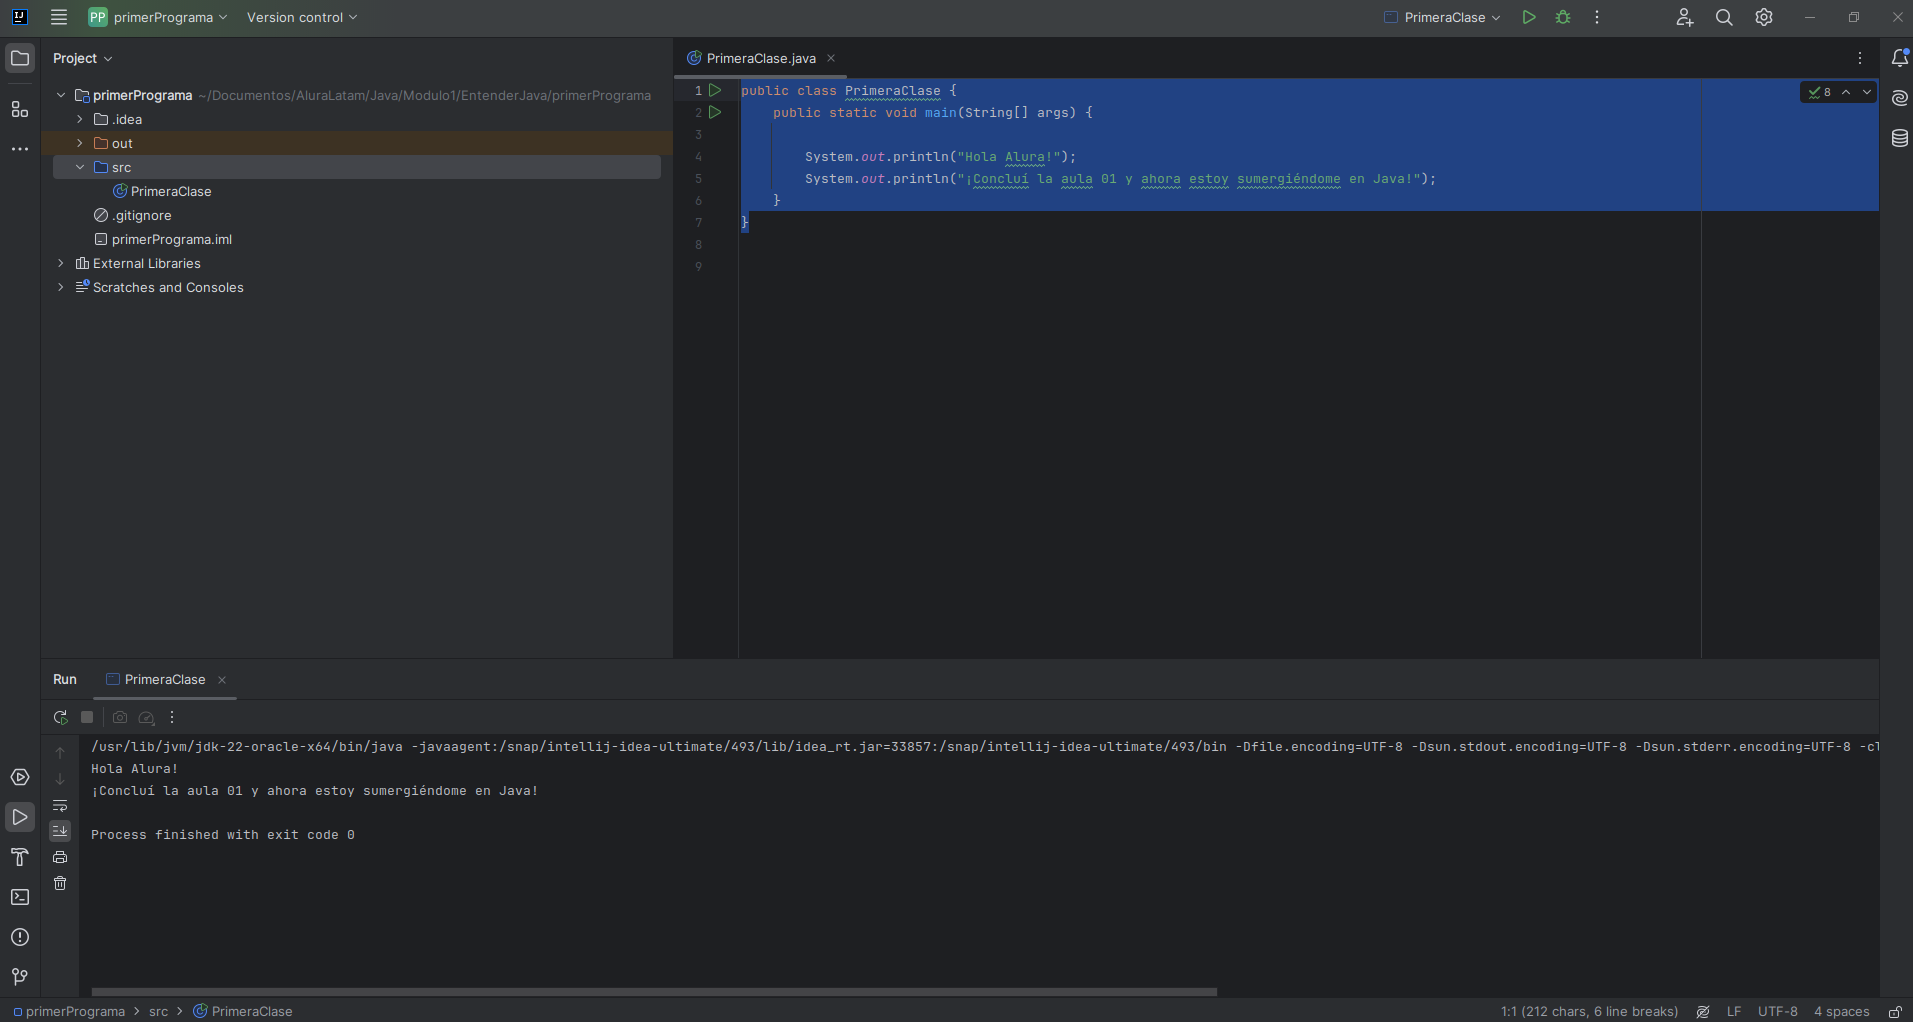1913x1022 pixels.
Task: Open the Code With Me icon
Action: pyautogui.click(x=1684, y=17)
